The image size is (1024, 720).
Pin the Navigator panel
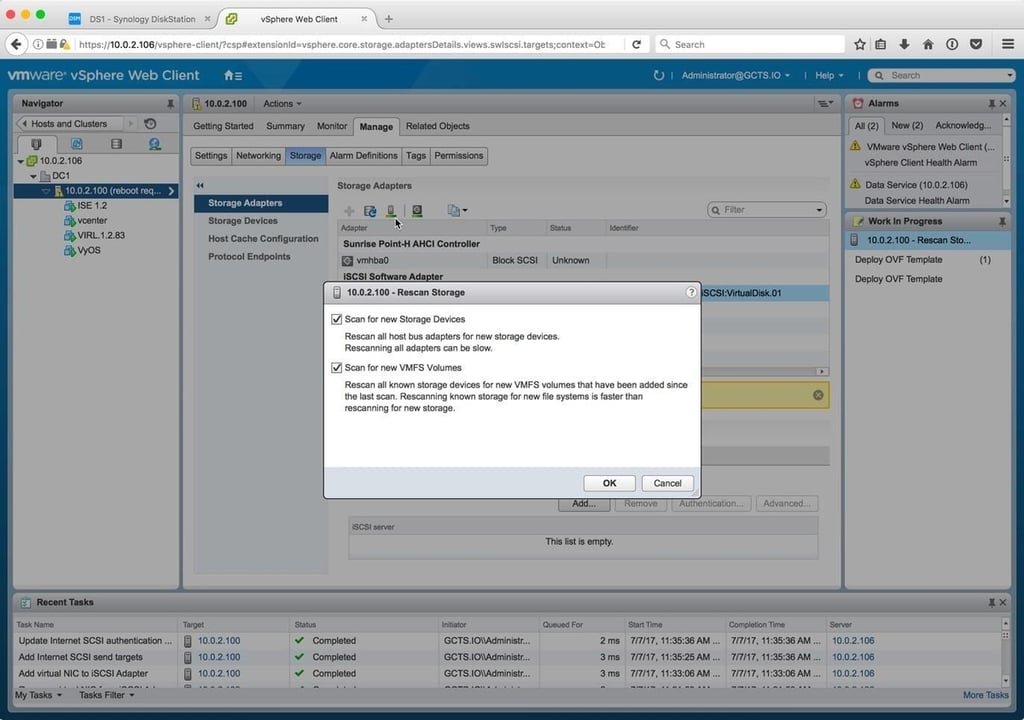coord(170,103)
